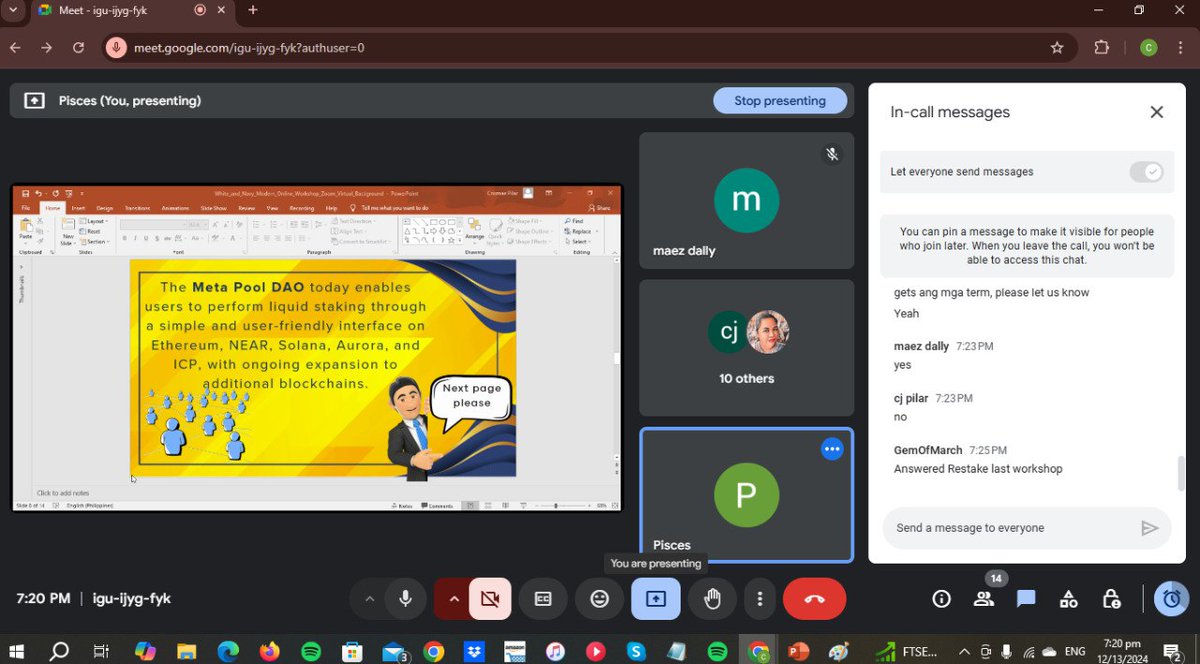Expand Windows hidden tray icons chevron
The height and width of the screenshot is (664, 1200).
[x=964, y=652]
